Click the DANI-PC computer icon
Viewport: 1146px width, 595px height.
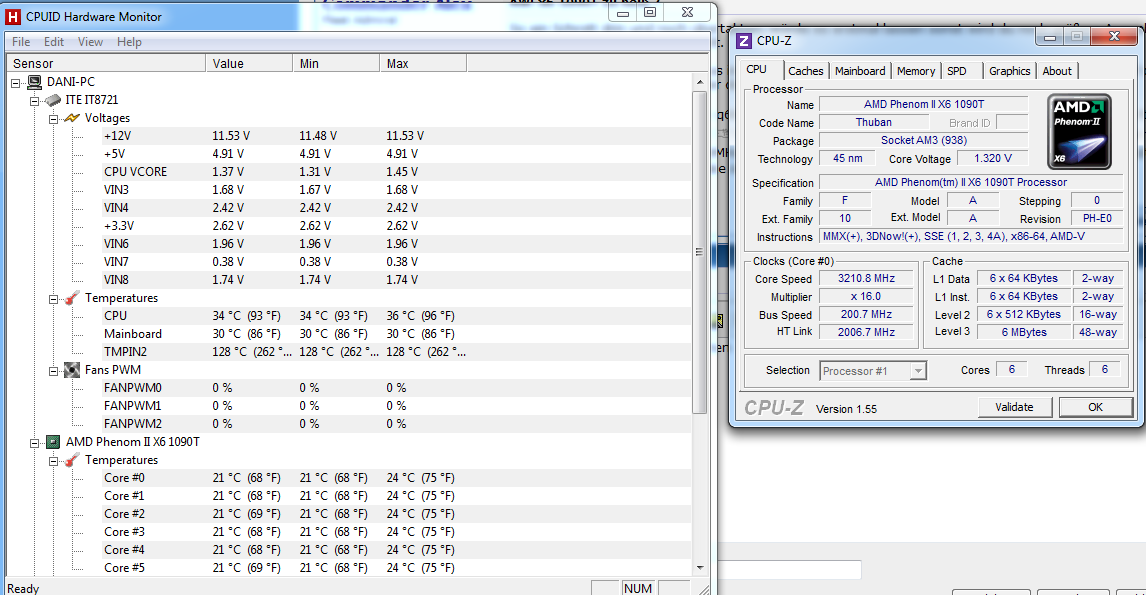point(34,82)
